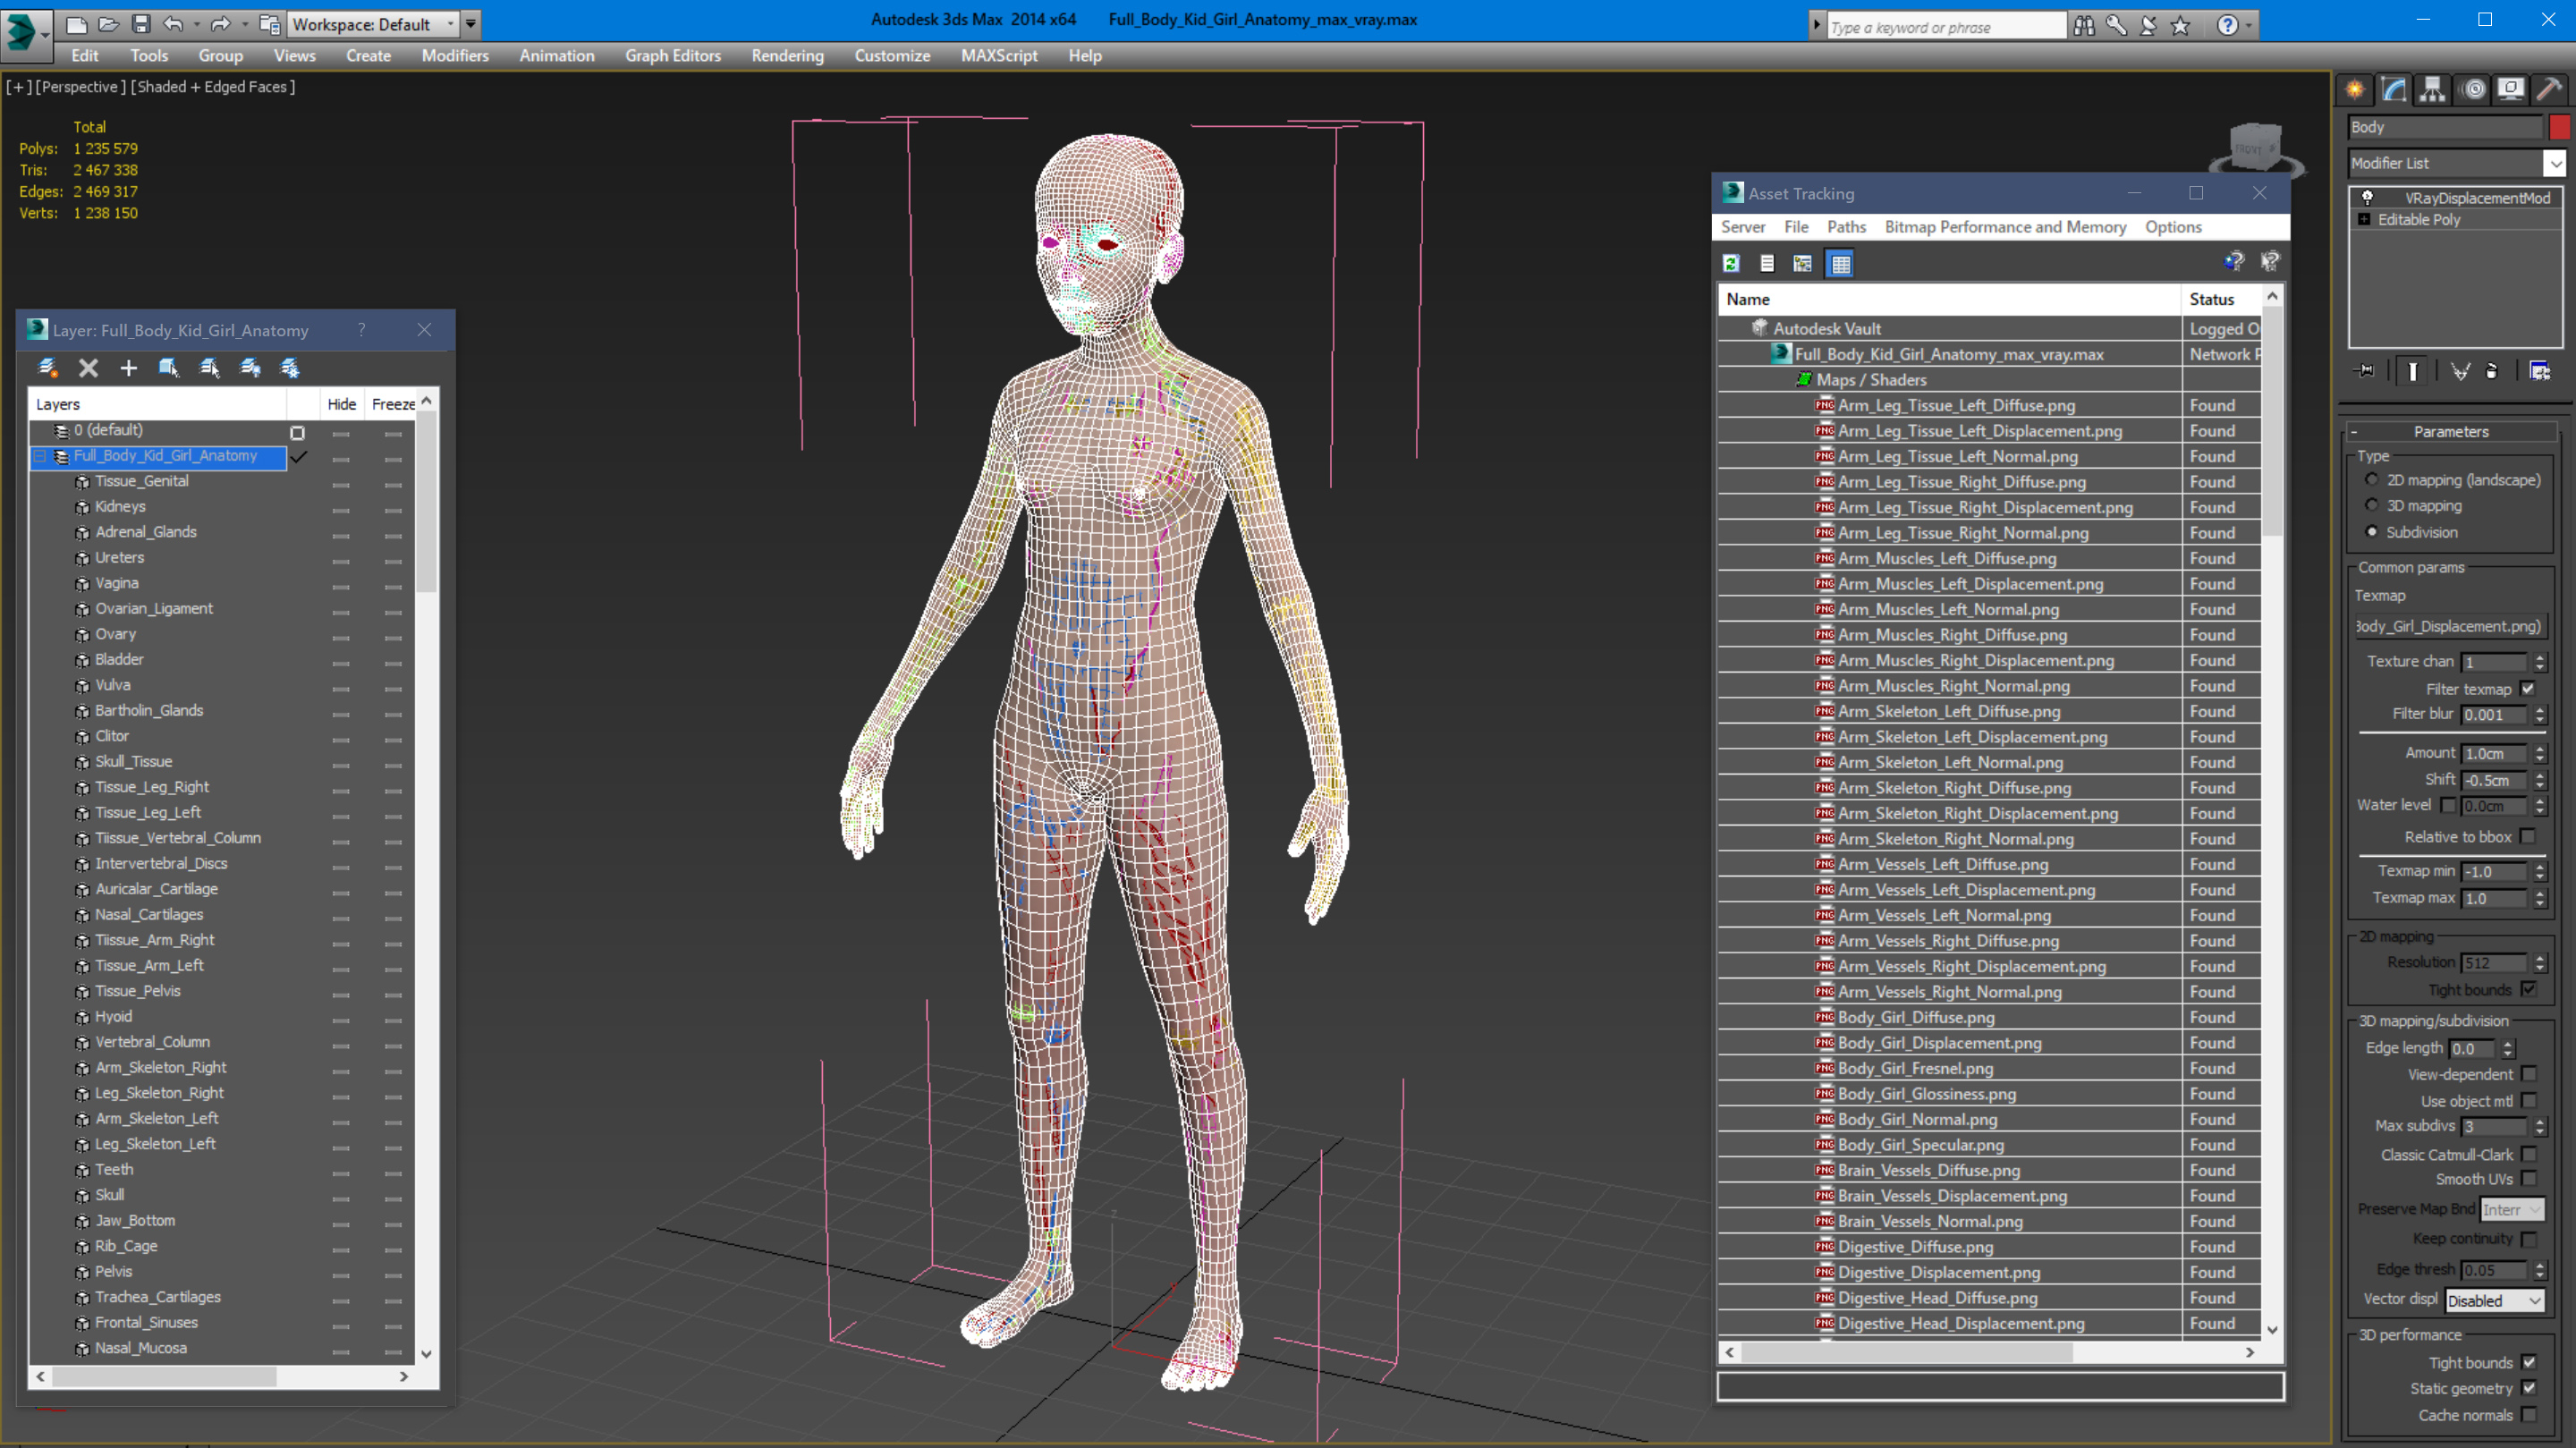Enable the Water level checkbox

click(2447, 804)
